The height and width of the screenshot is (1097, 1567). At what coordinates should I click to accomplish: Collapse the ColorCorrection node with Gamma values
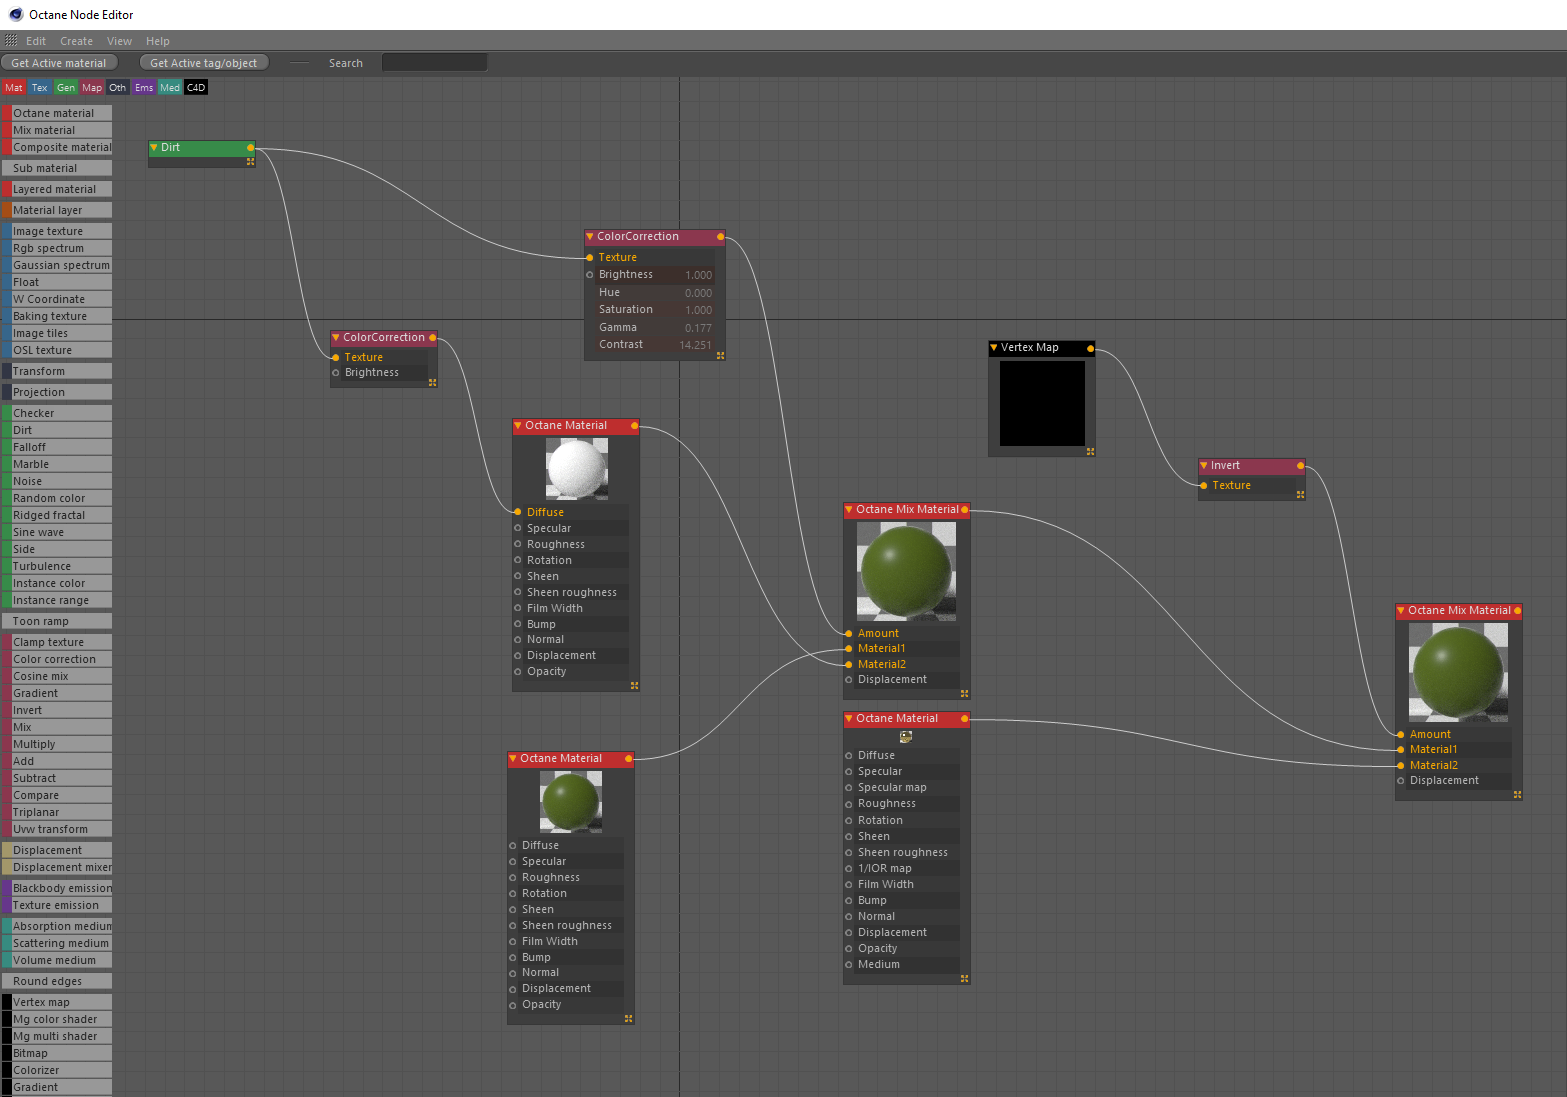(590, 237)
